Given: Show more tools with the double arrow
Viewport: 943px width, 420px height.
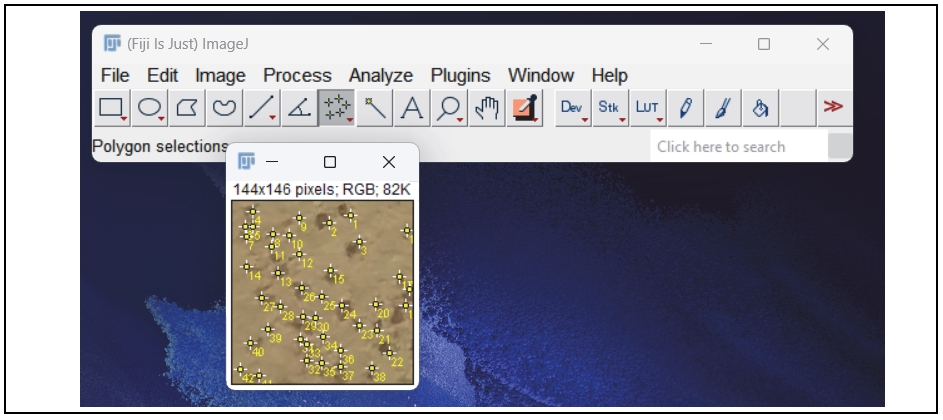Looking at the screenshot, I should (x=831, y=108).
